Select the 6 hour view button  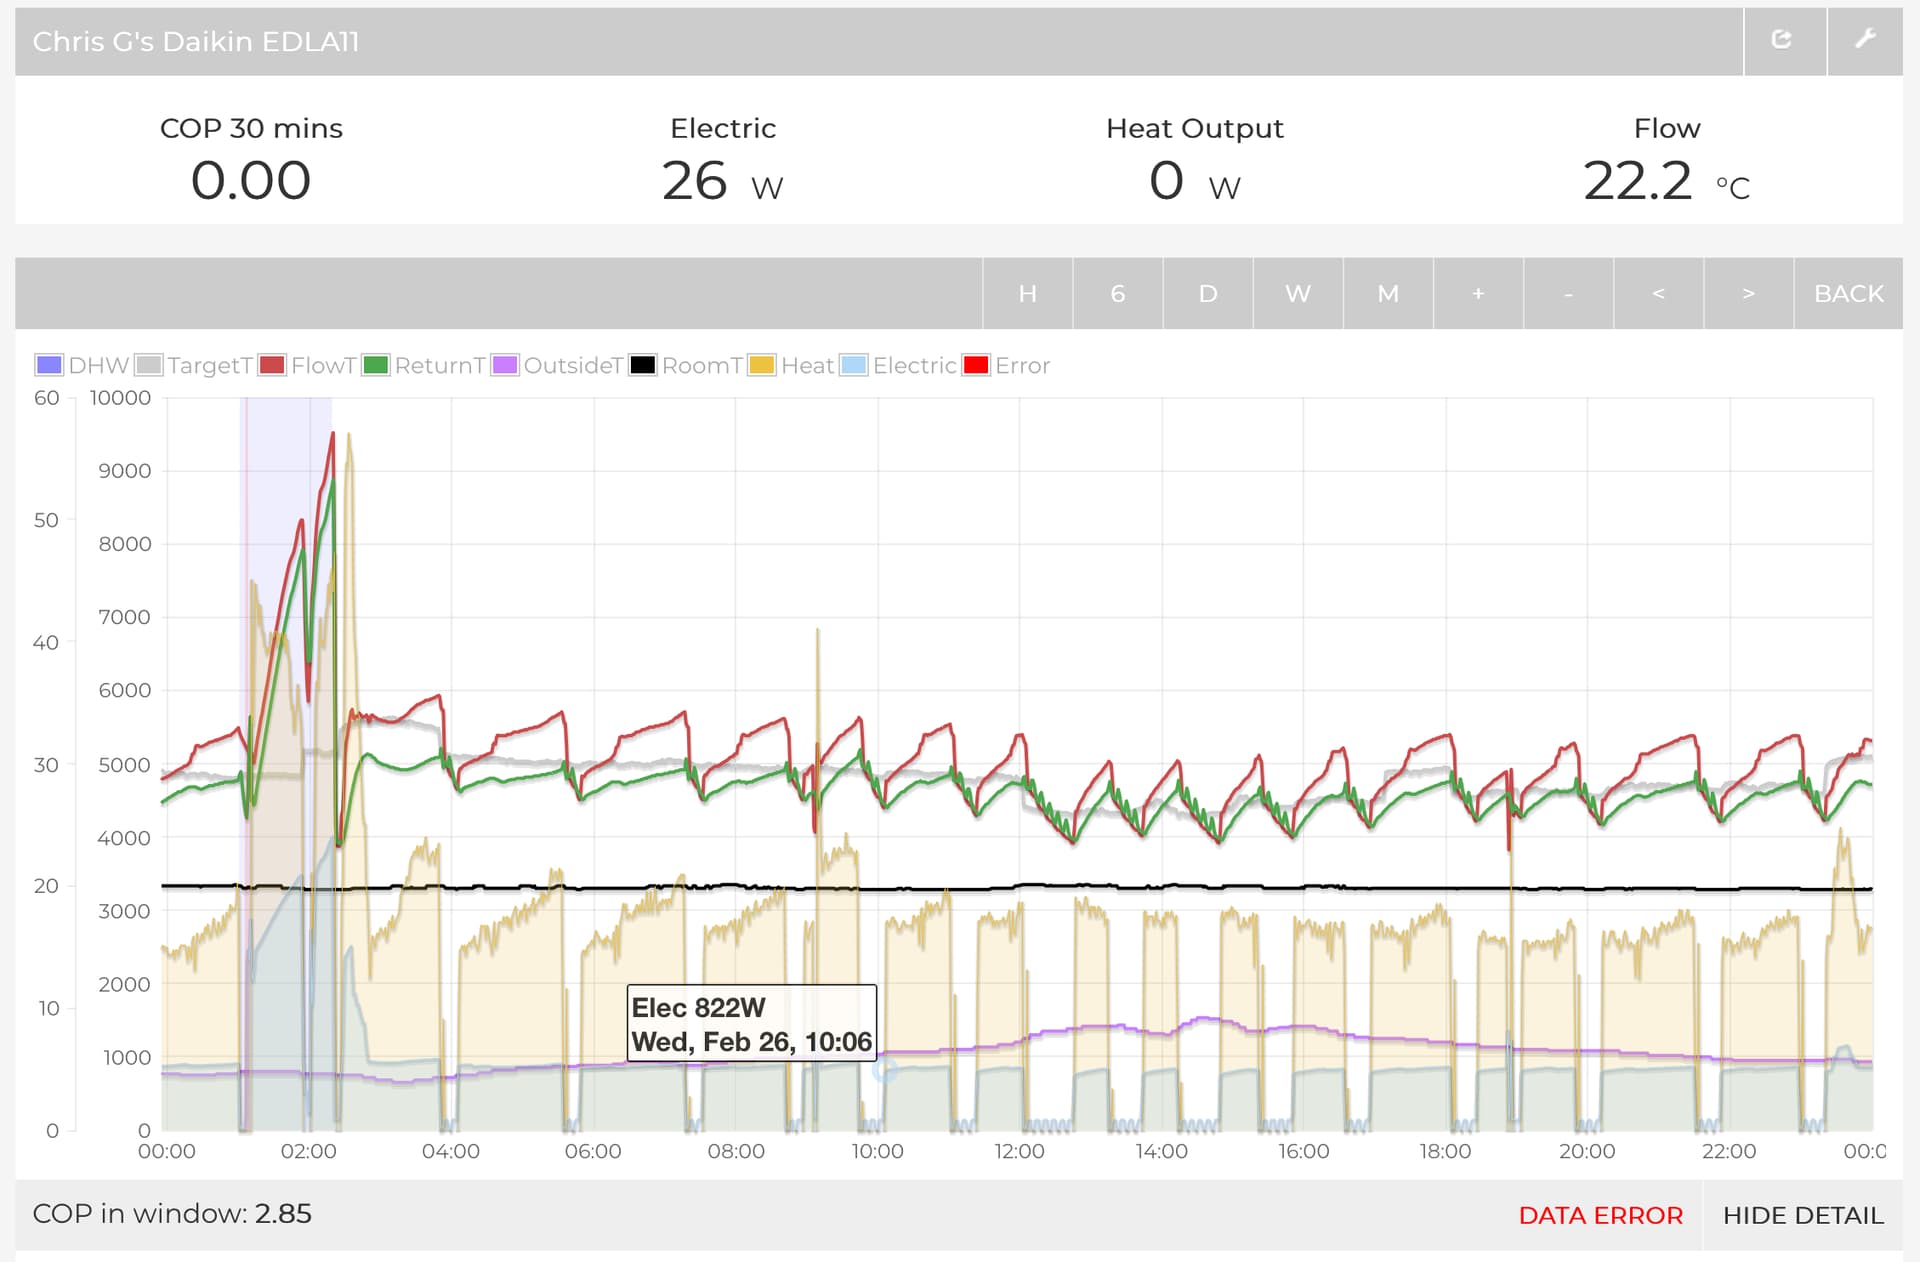(x=1118, y=293)
